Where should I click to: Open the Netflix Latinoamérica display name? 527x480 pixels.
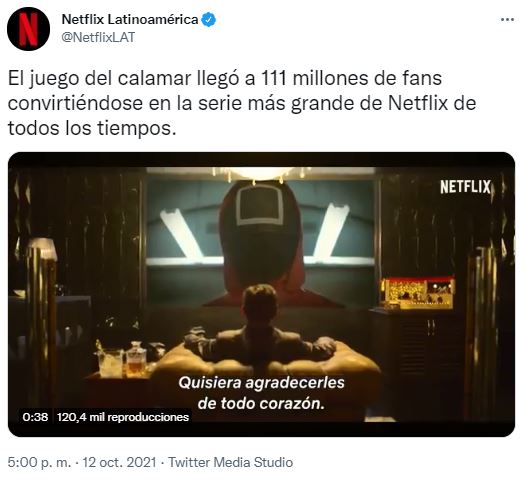point(130,19)
